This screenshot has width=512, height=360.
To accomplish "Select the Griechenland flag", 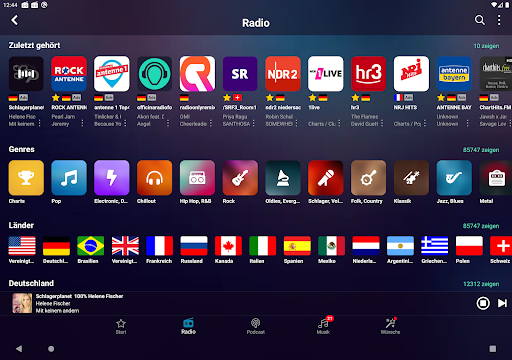I will 435,246.
